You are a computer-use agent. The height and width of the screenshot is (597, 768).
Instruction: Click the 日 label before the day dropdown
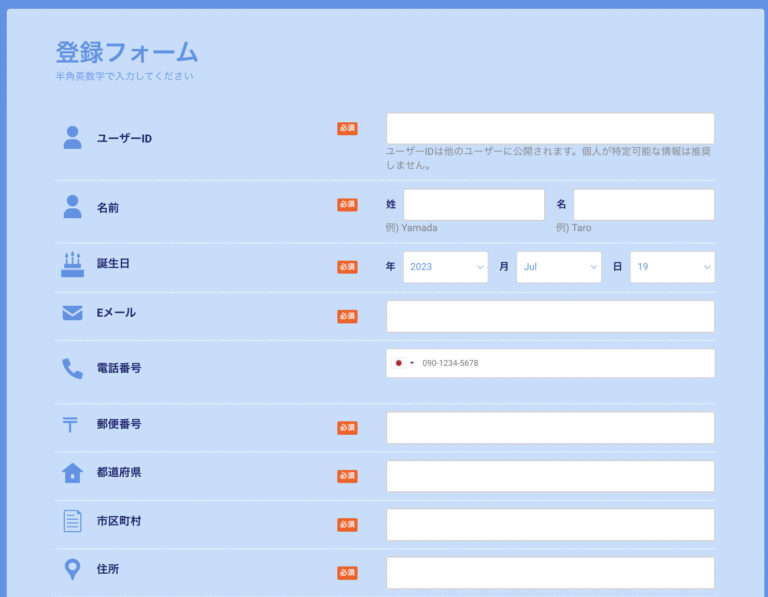point(617,266)
